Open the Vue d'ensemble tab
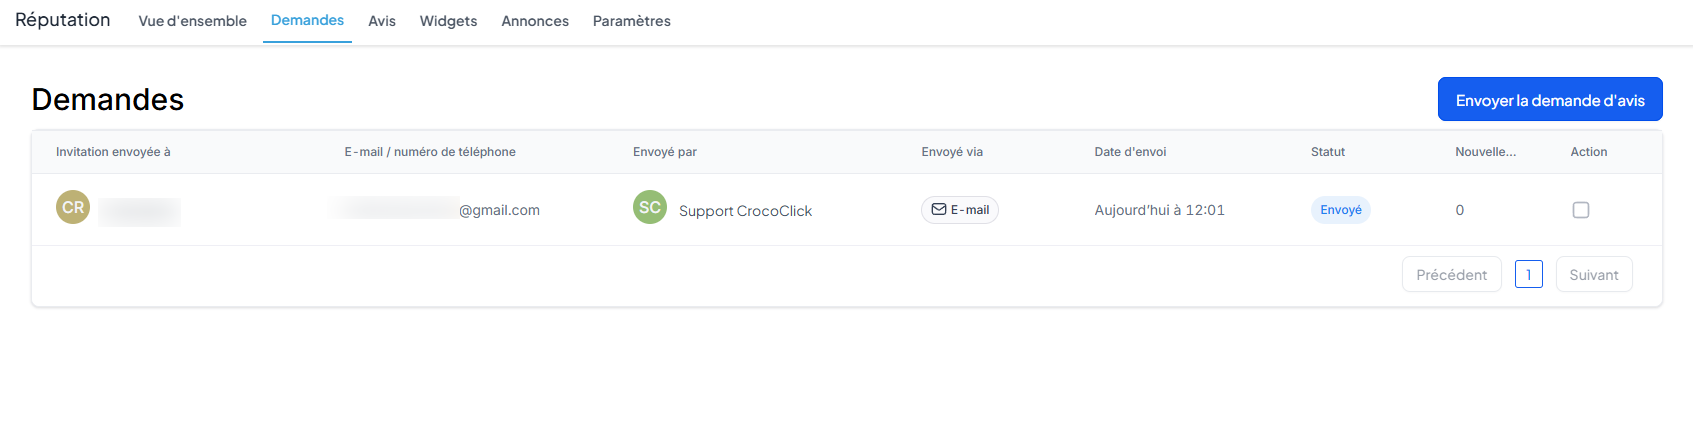 (x=192, y=21)
